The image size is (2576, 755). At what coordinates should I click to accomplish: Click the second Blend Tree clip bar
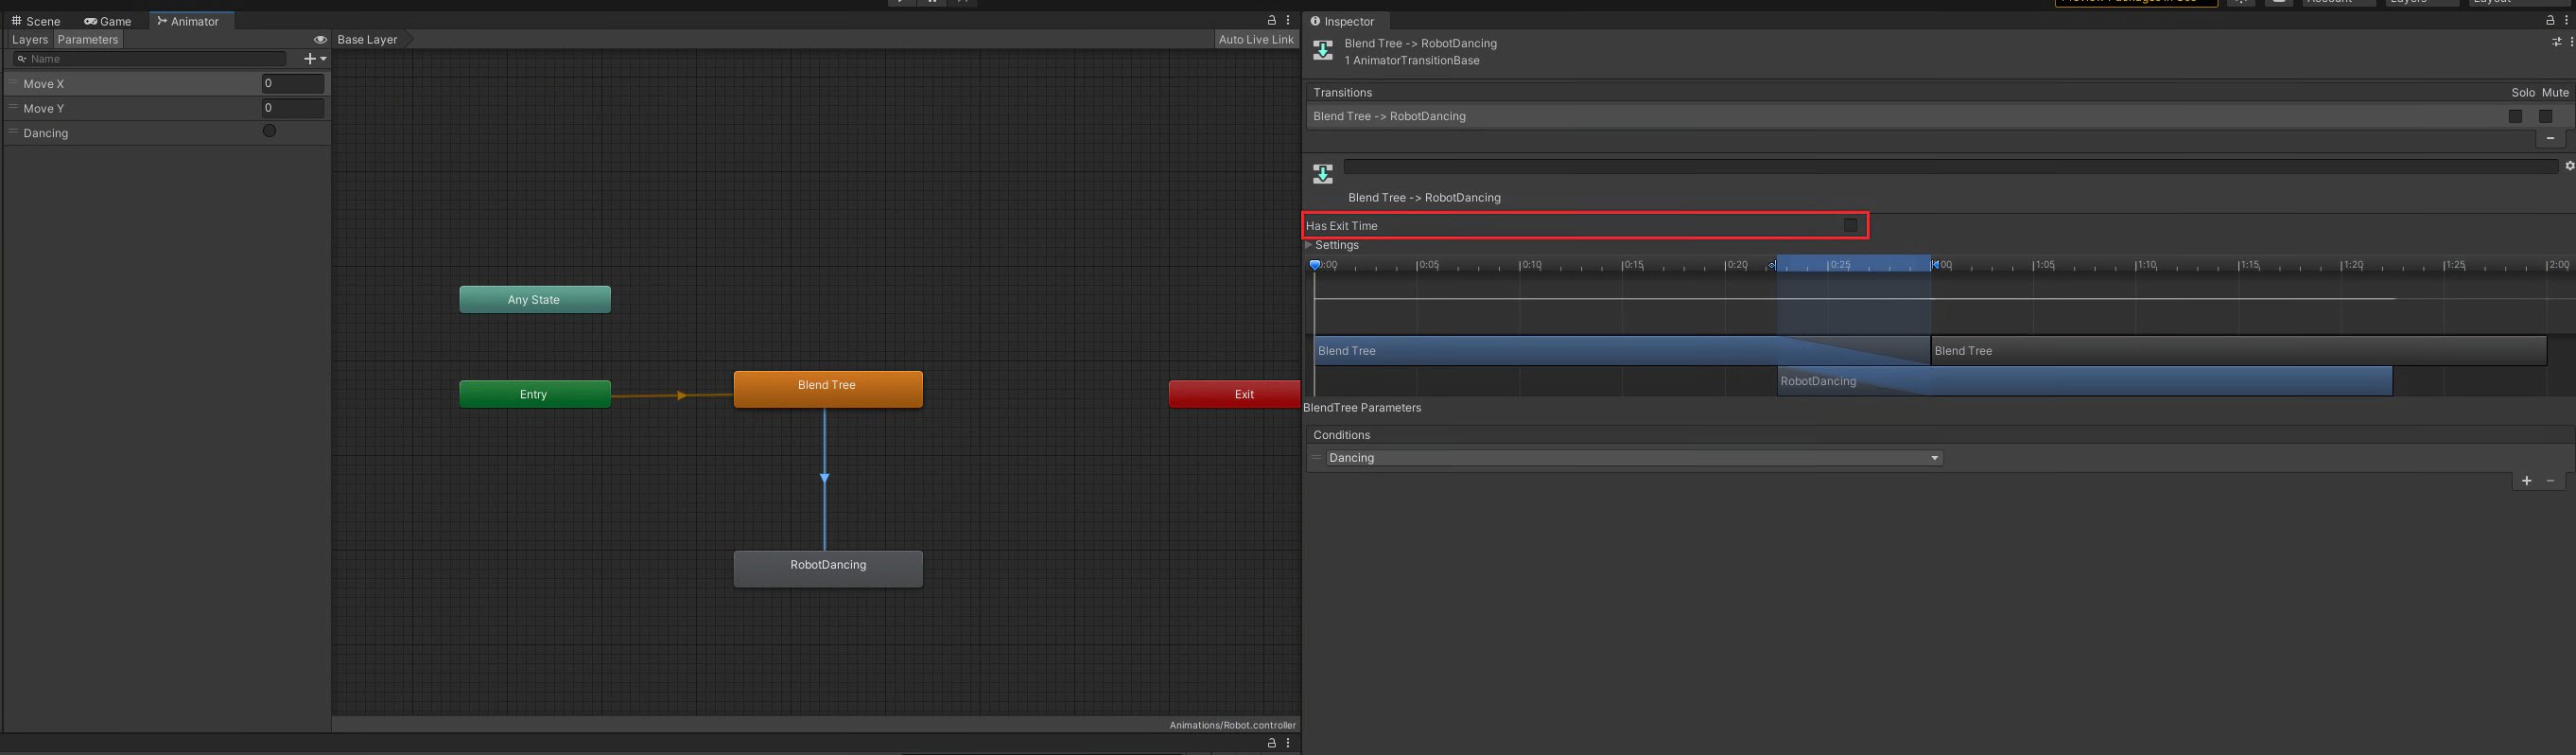[2238, 351]
